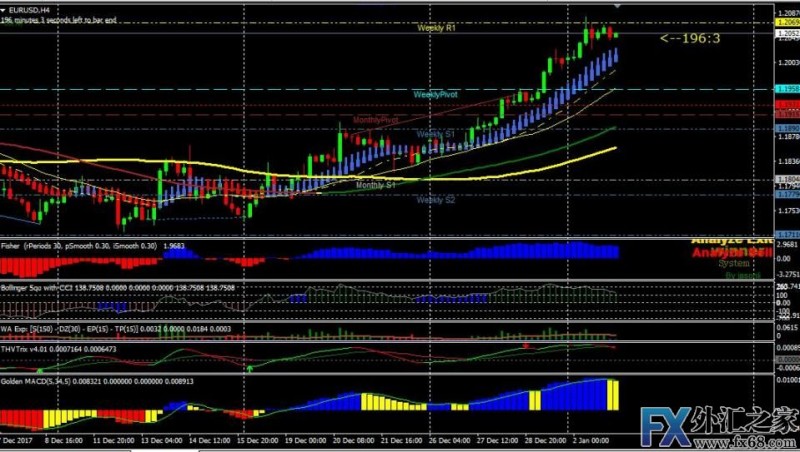The height and width of the screenshot is (452, 800).
Task: Click the 15 Dec 20:00 time label
Action: click(257, 441)
